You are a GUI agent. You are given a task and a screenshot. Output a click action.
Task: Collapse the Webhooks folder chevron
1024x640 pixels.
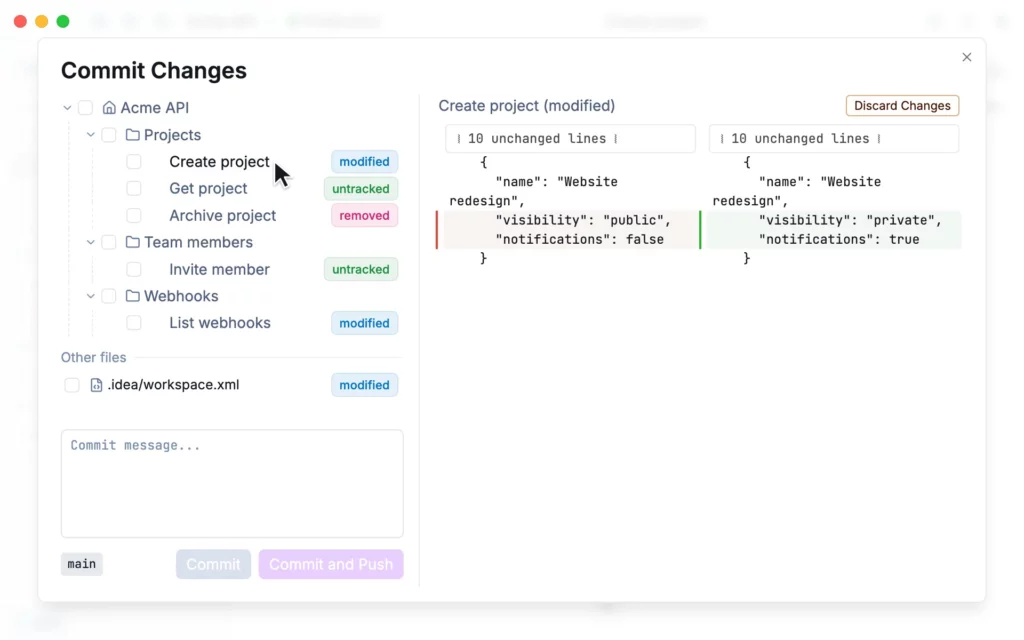(91, 296)
